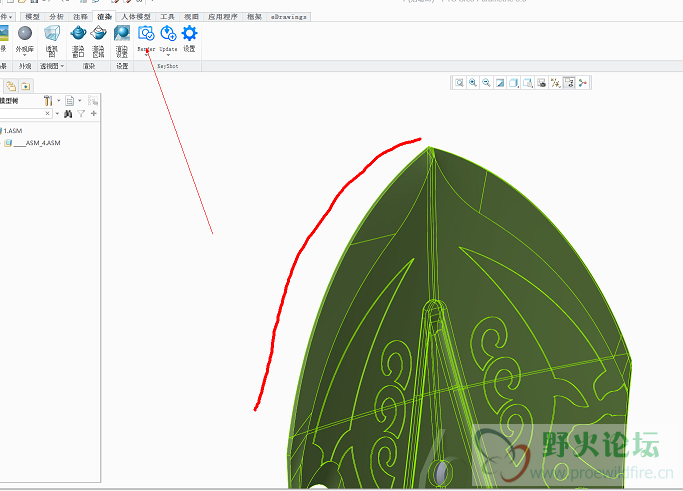Image resolution: width=683 pixels, height=491 pixels.
Task: Click the 透视图 perspective view cube icon
Action: (x=52, y=34)
